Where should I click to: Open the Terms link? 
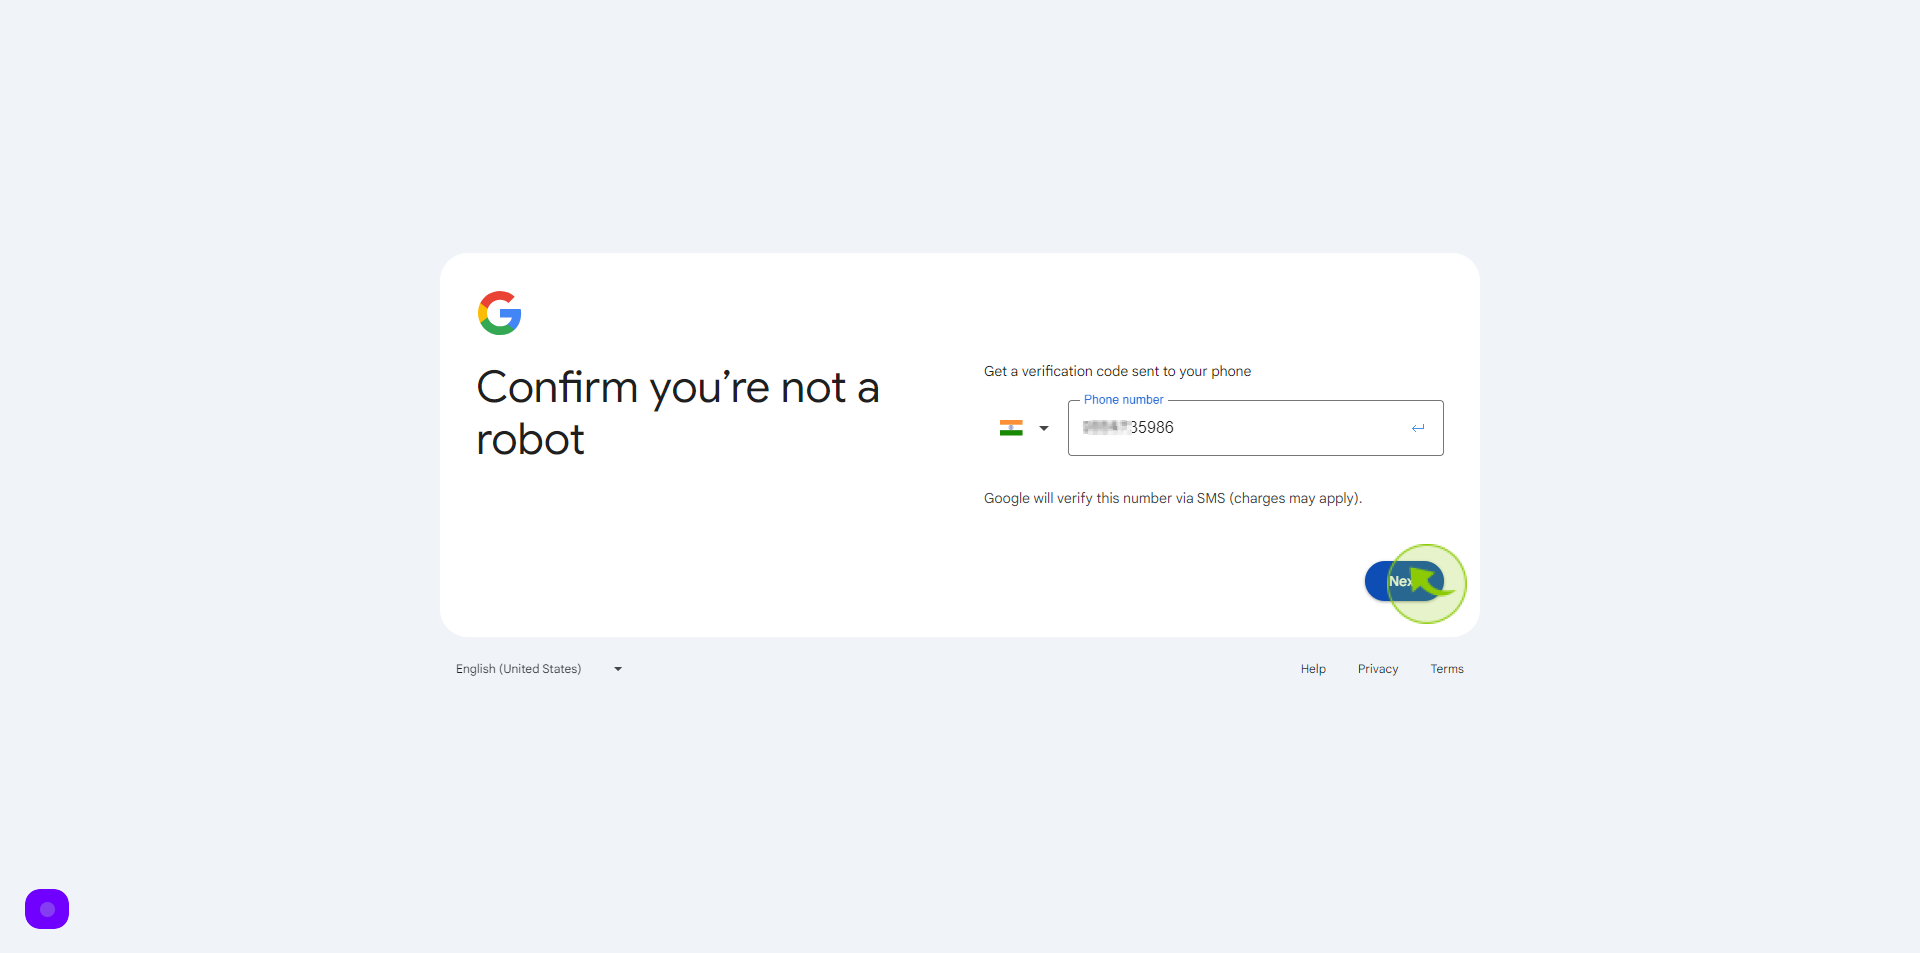[x=1447, y=669]
